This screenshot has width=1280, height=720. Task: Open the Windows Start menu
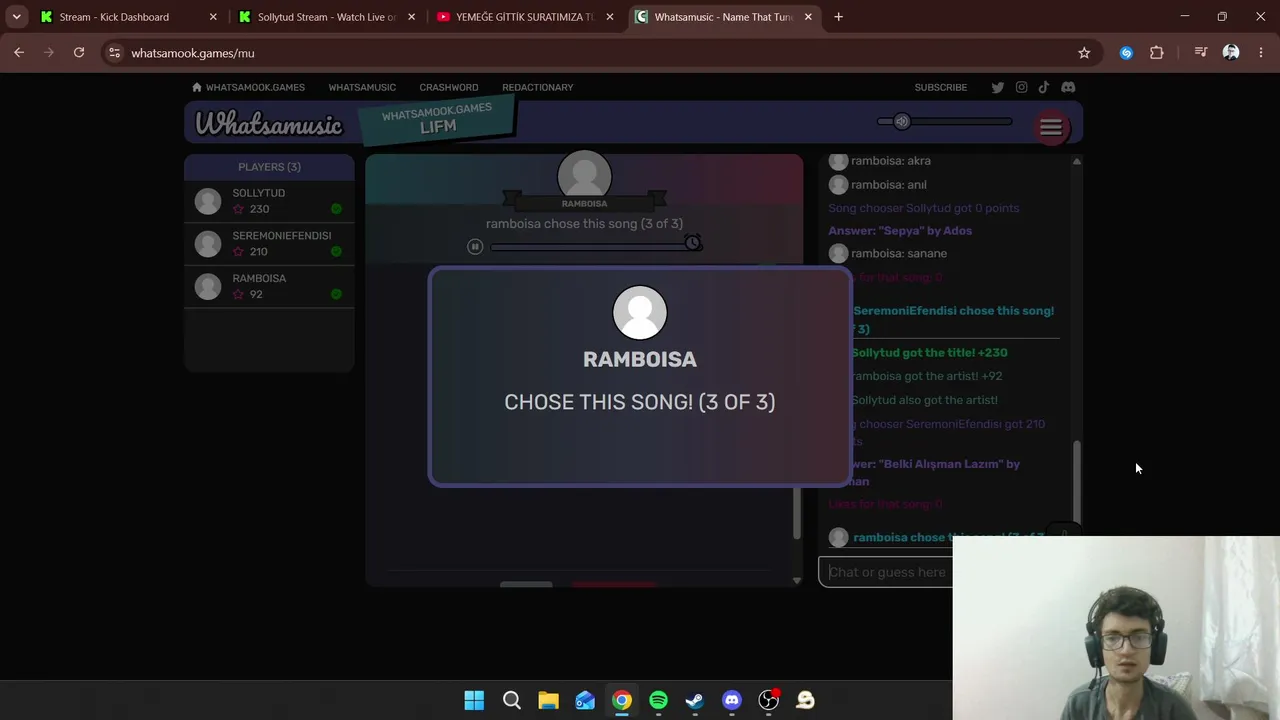[474, 700]
